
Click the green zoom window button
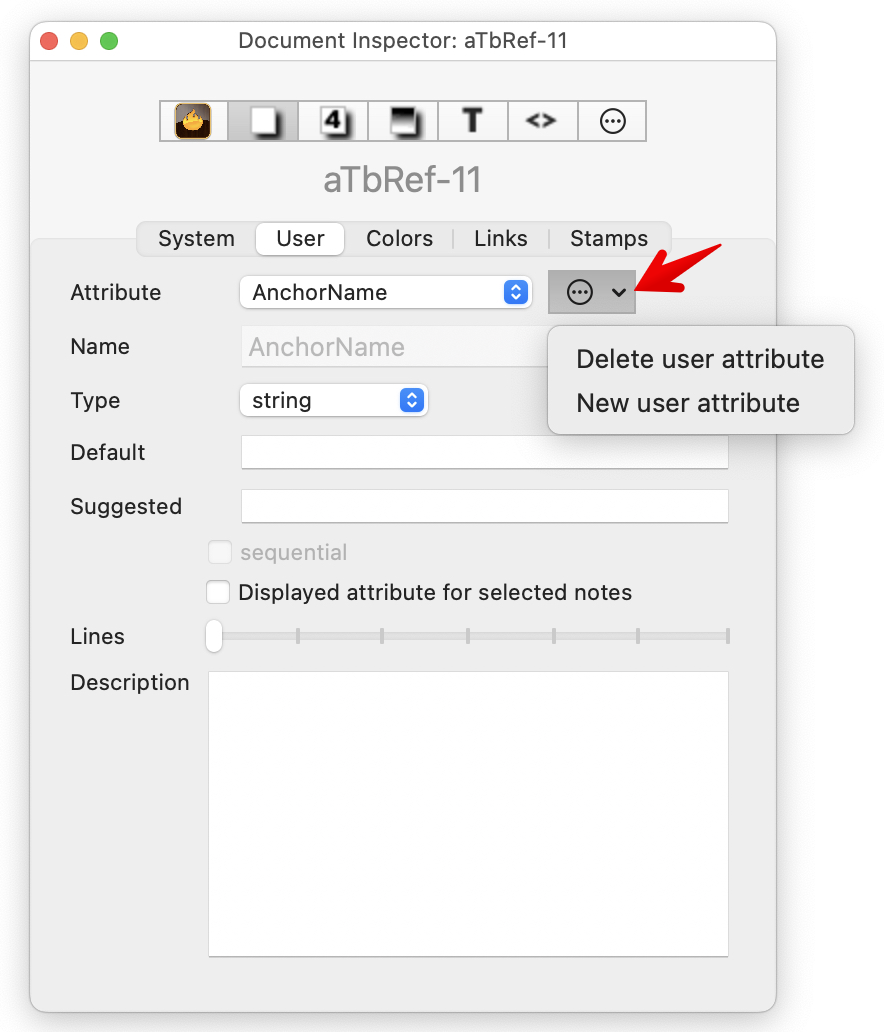pyautogui.click(x=109, y=41)
